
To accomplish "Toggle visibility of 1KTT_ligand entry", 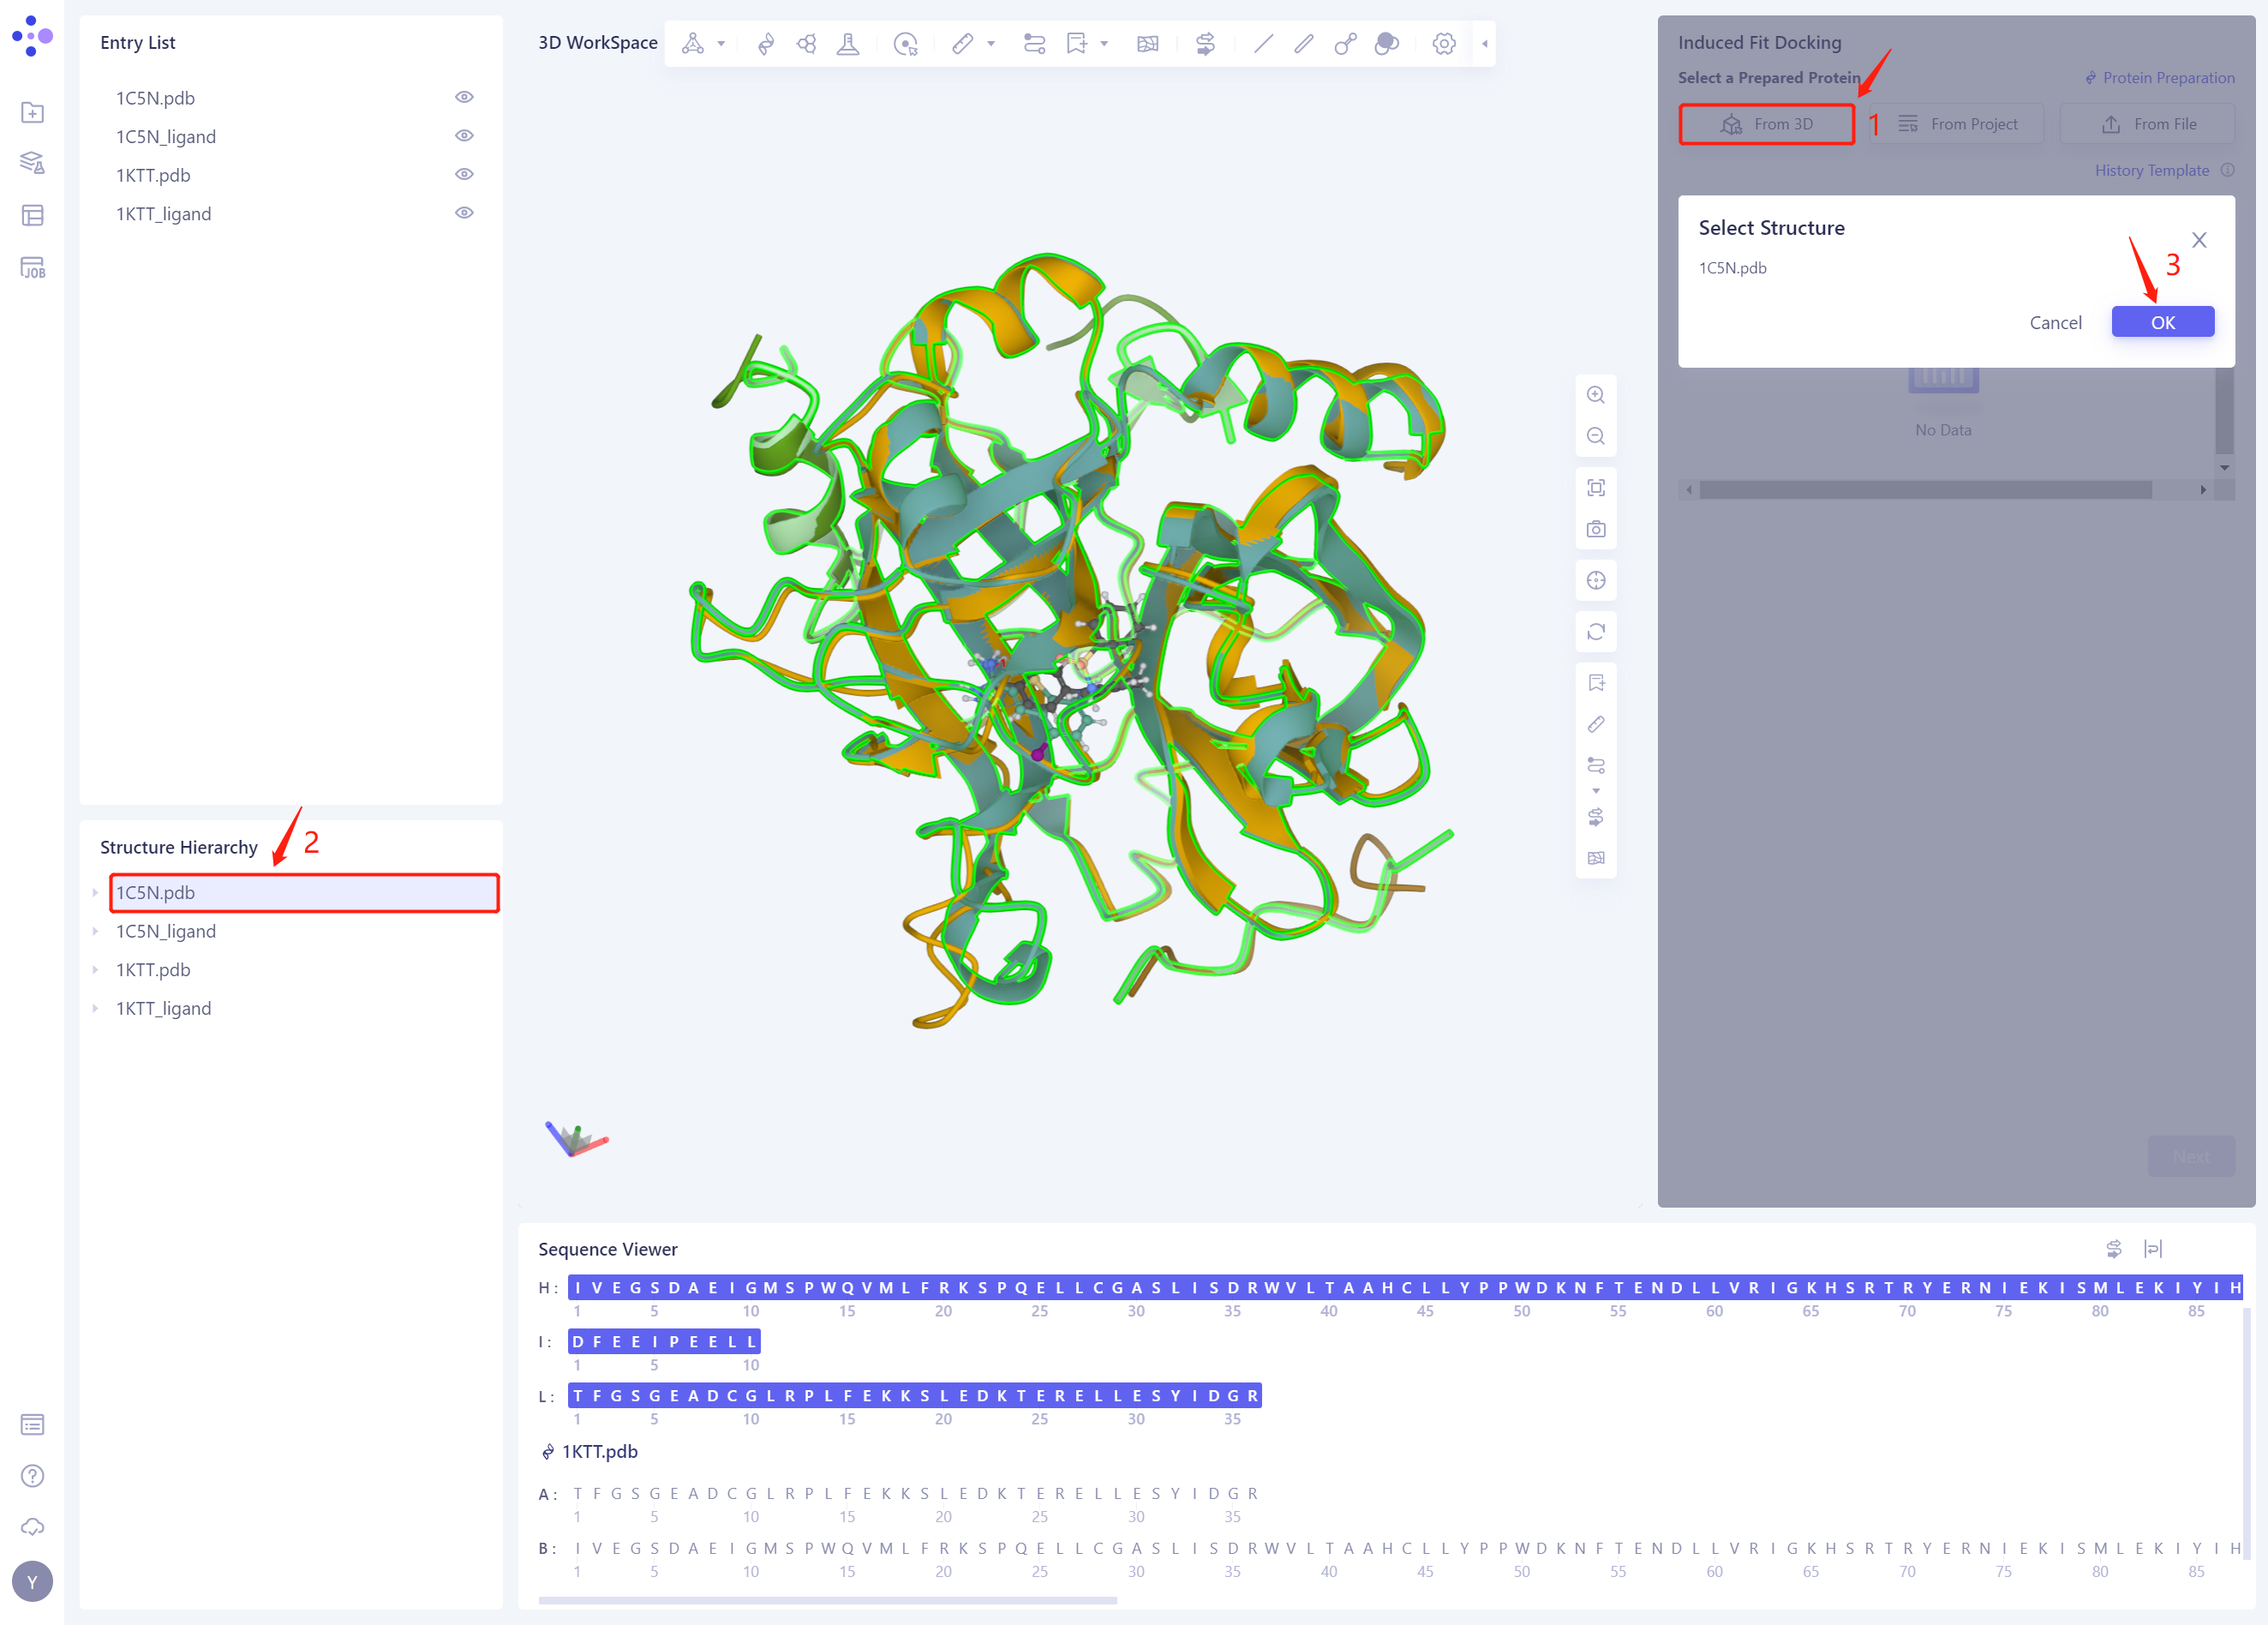I will 464,212.
